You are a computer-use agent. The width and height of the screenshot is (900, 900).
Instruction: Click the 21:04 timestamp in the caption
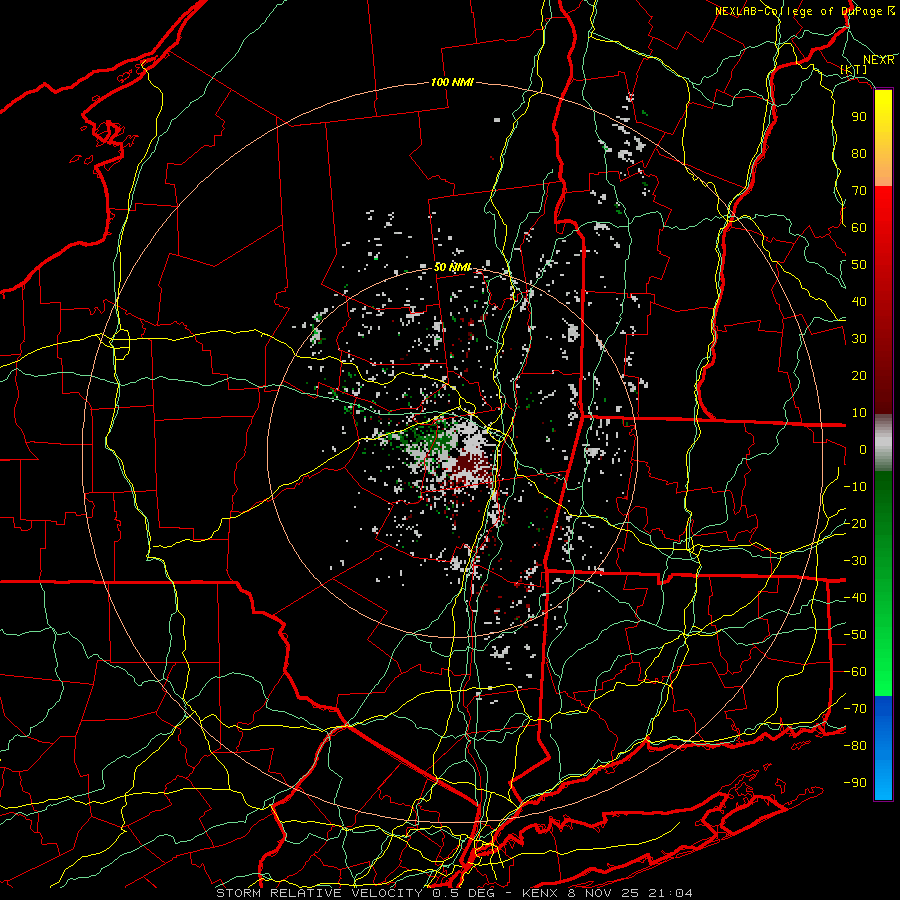coord(672,893)
